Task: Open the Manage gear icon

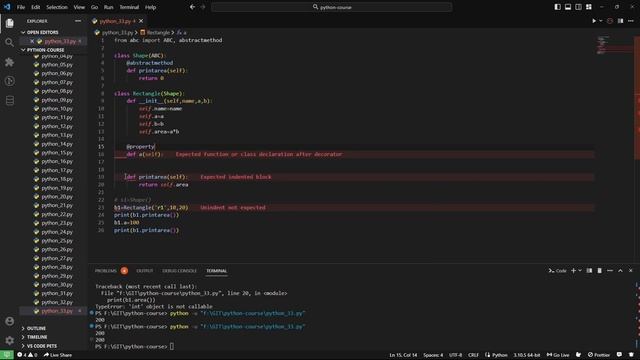Action: click(9, 340)
